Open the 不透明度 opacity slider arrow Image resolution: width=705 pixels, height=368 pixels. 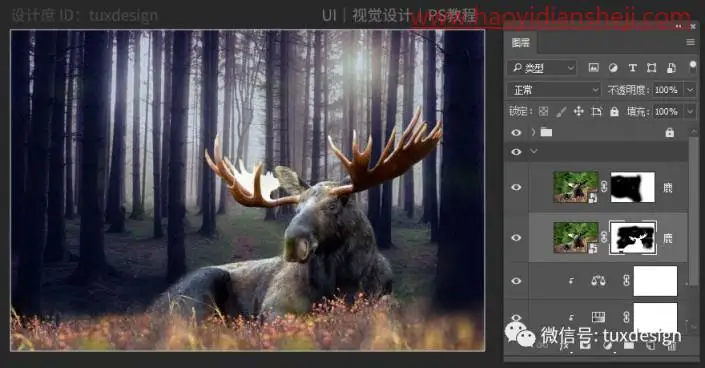coord(690,90)
